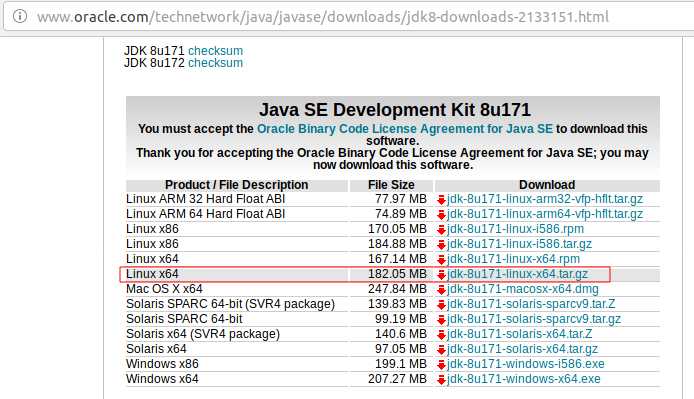
Task: Click red download arrow for linux-arm64 file
Action: 441,215
